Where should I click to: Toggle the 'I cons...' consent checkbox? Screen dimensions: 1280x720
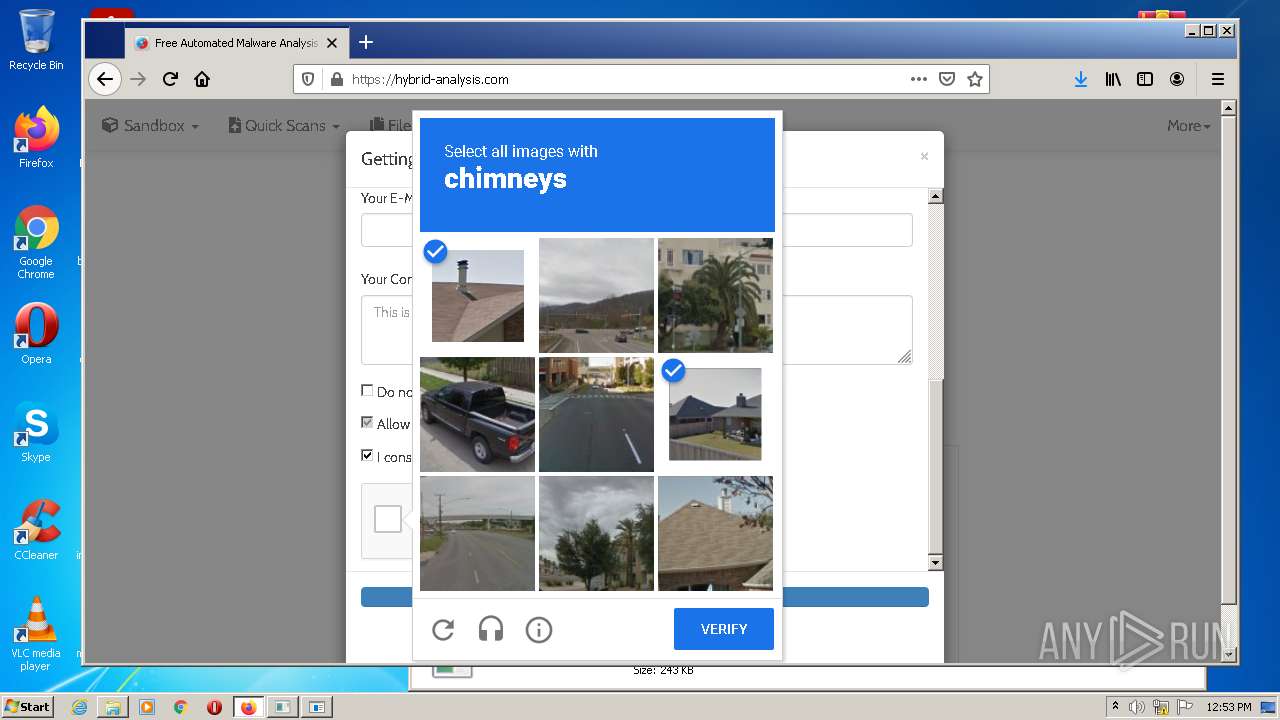tap(367, 455)
